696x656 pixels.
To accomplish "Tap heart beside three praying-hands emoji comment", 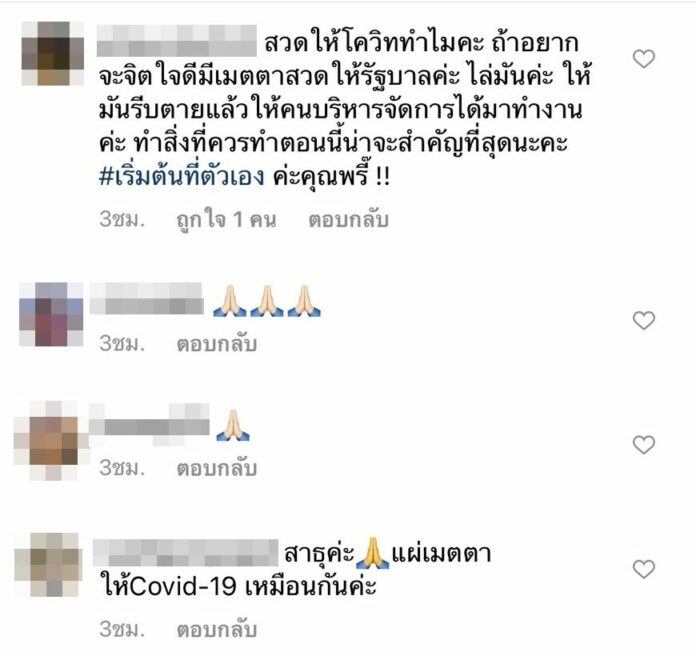I will coord(644,320).
